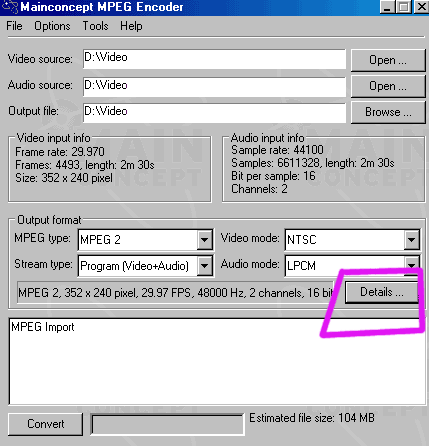This screenshot has width=429, height=446.
Task: Start encoding with the Convert button
Action: pos(45,424)
